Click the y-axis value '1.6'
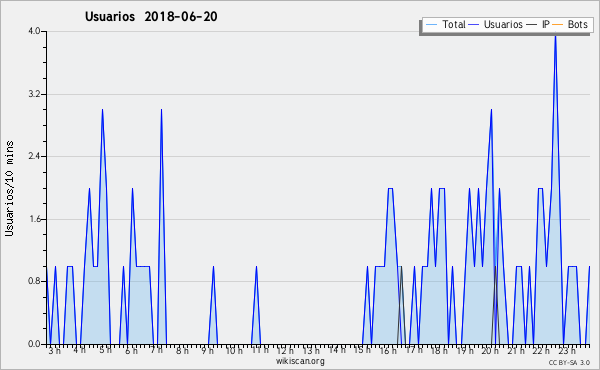 pos(34,219)
